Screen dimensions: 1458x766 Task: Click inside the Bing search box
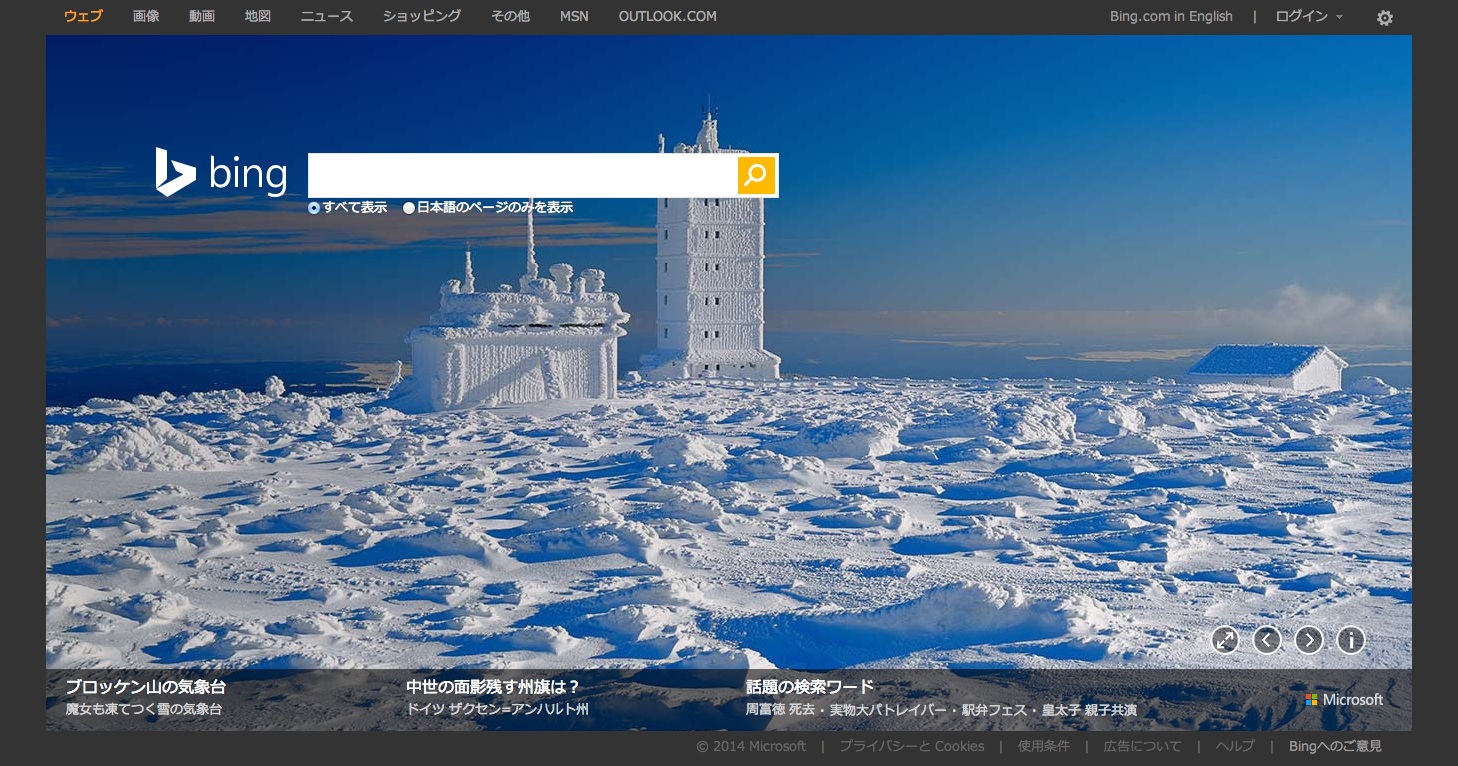[522, 175]
